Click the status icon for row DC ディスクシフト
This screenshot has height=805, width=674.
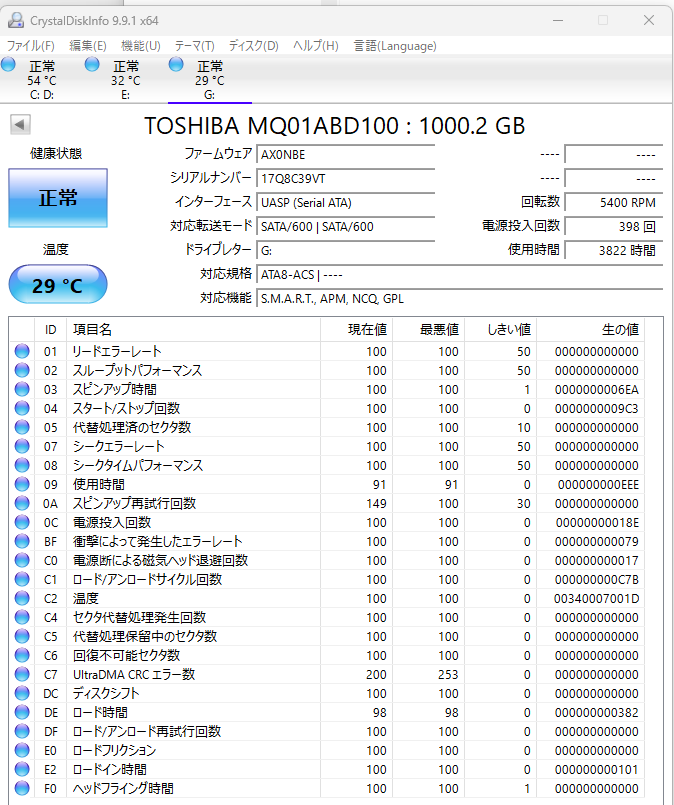[x=22, y=693]
